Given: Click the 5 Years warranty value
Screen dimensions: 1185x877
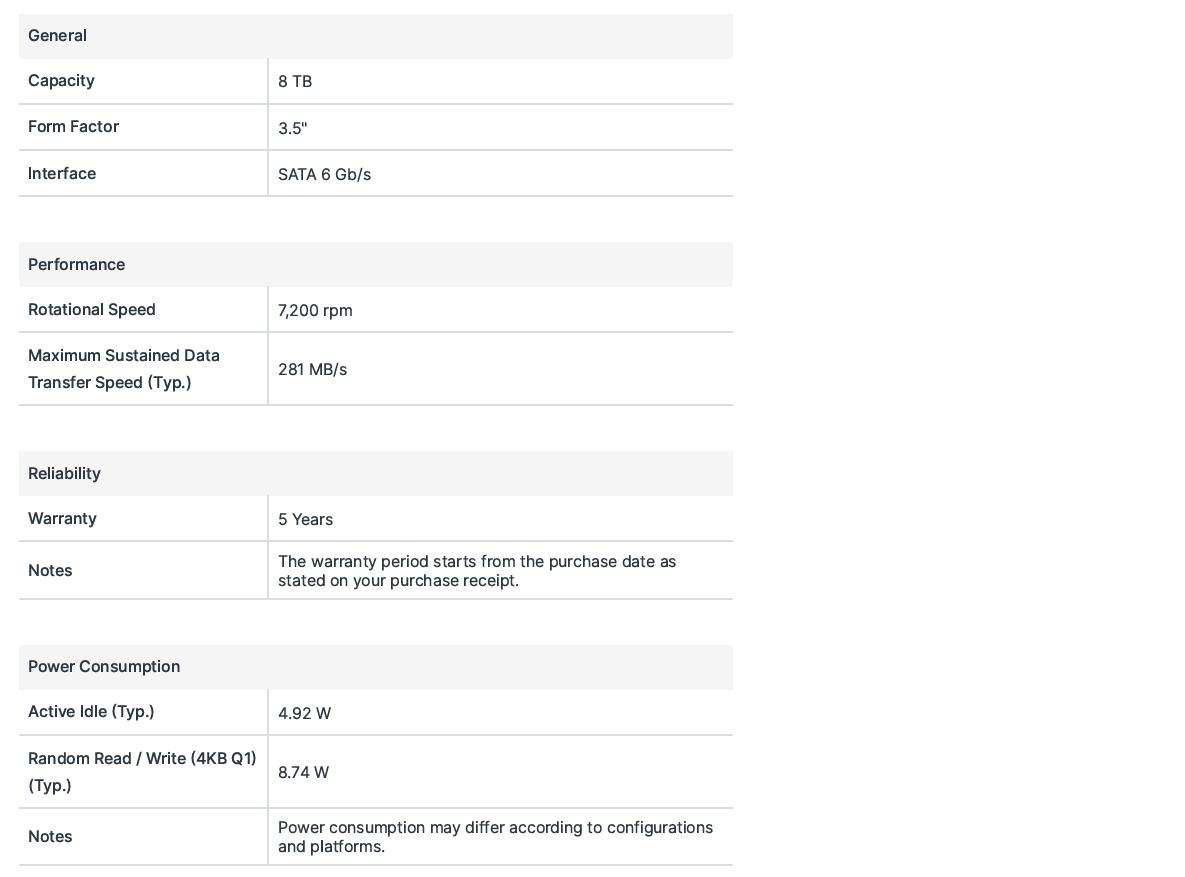Looking at the screenshot, I should 305,519.
